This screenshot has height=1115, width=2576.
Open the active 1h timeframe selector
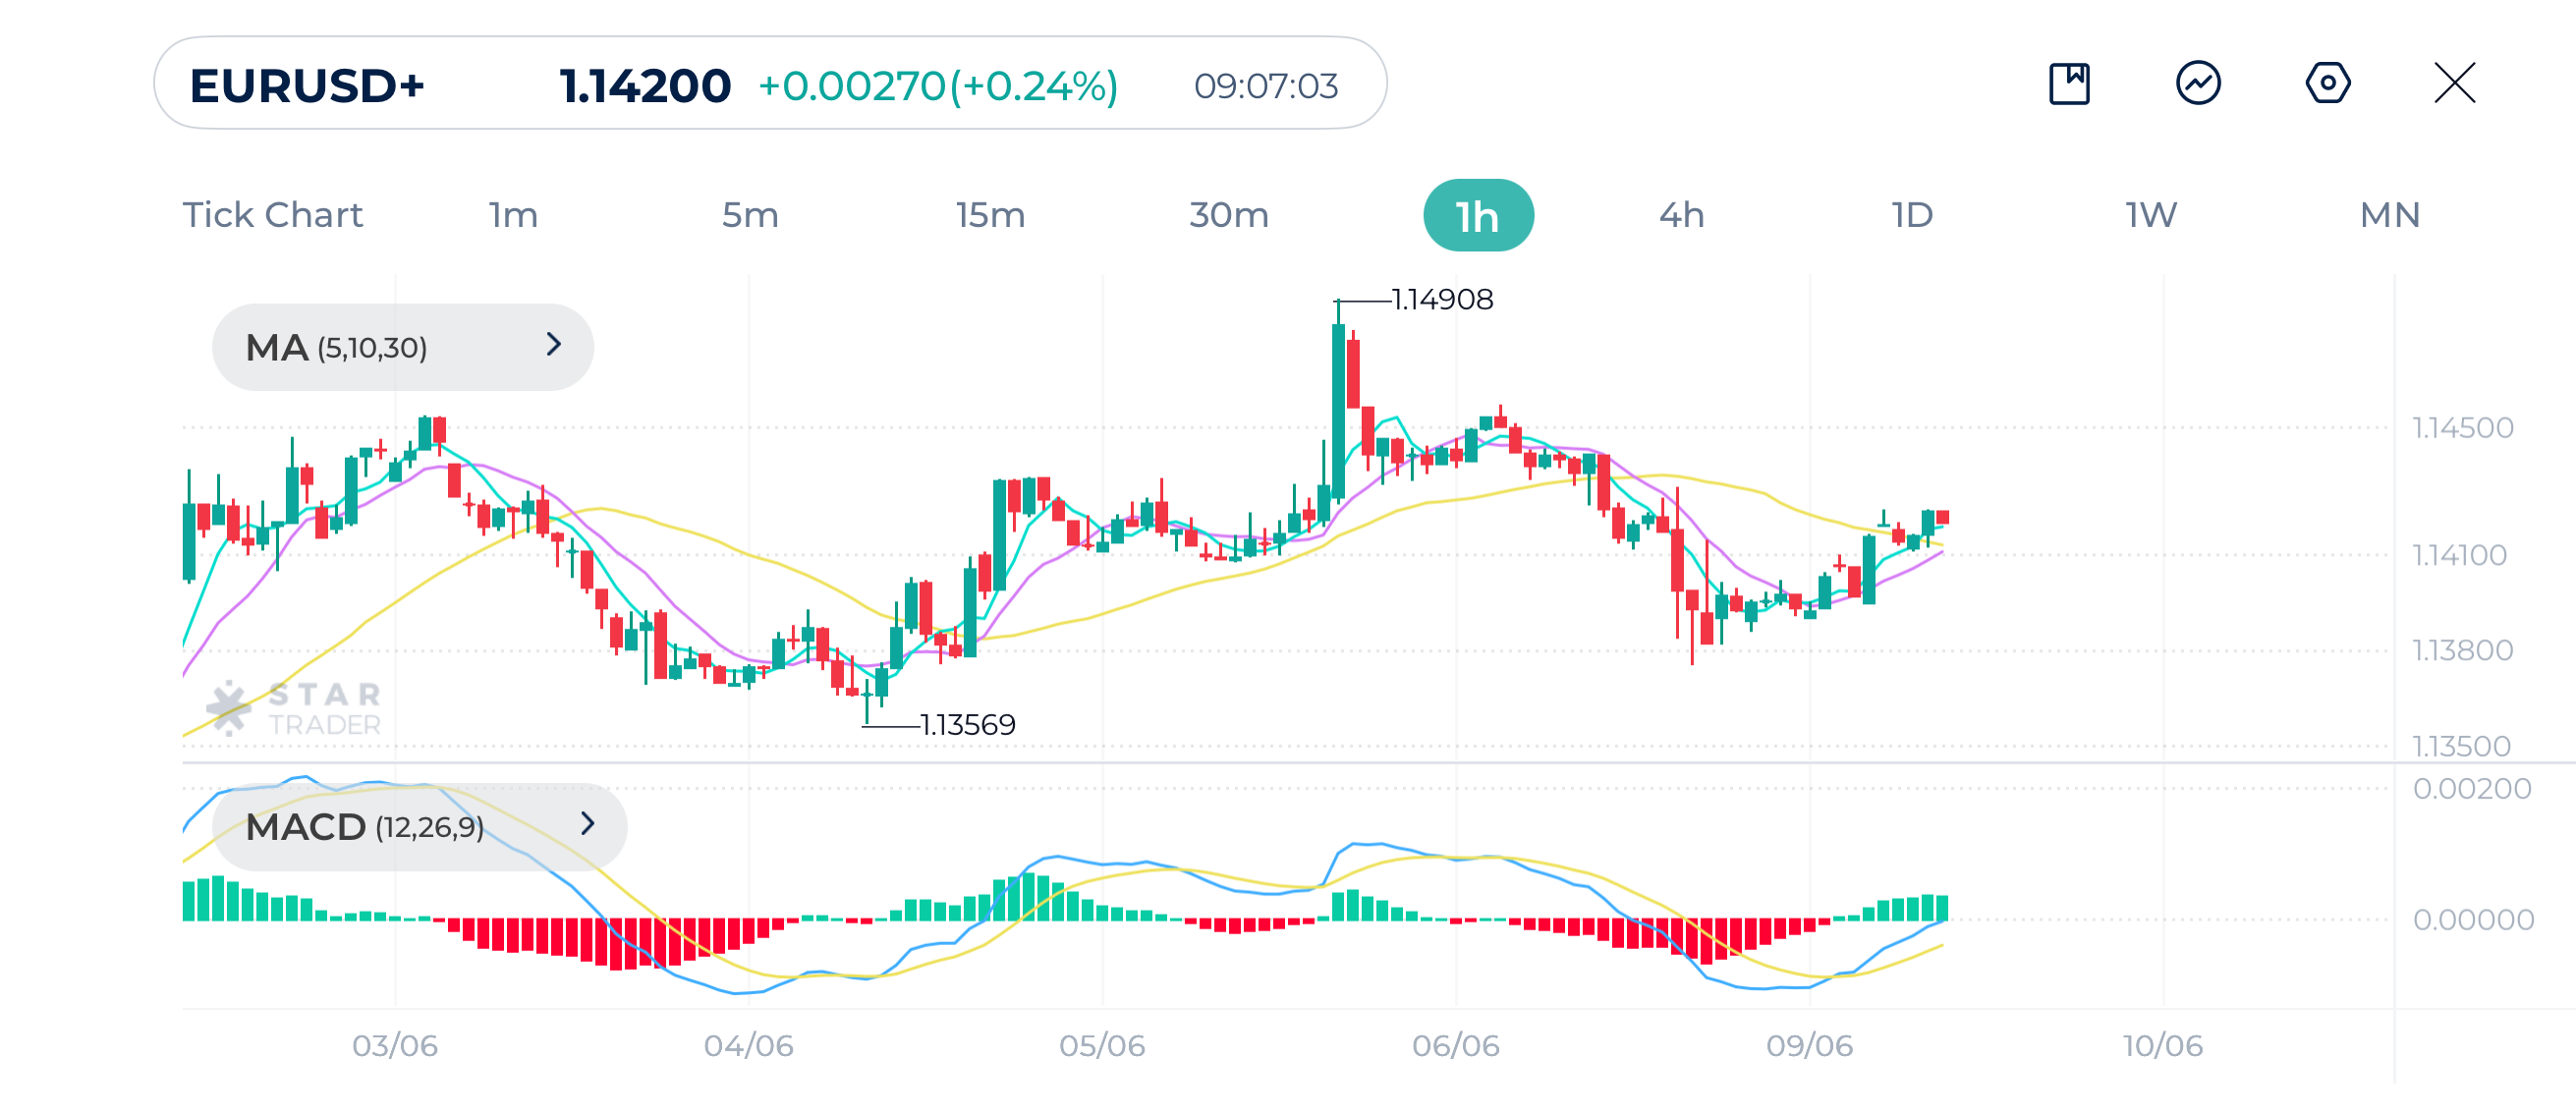click(x=1478, y=214)
